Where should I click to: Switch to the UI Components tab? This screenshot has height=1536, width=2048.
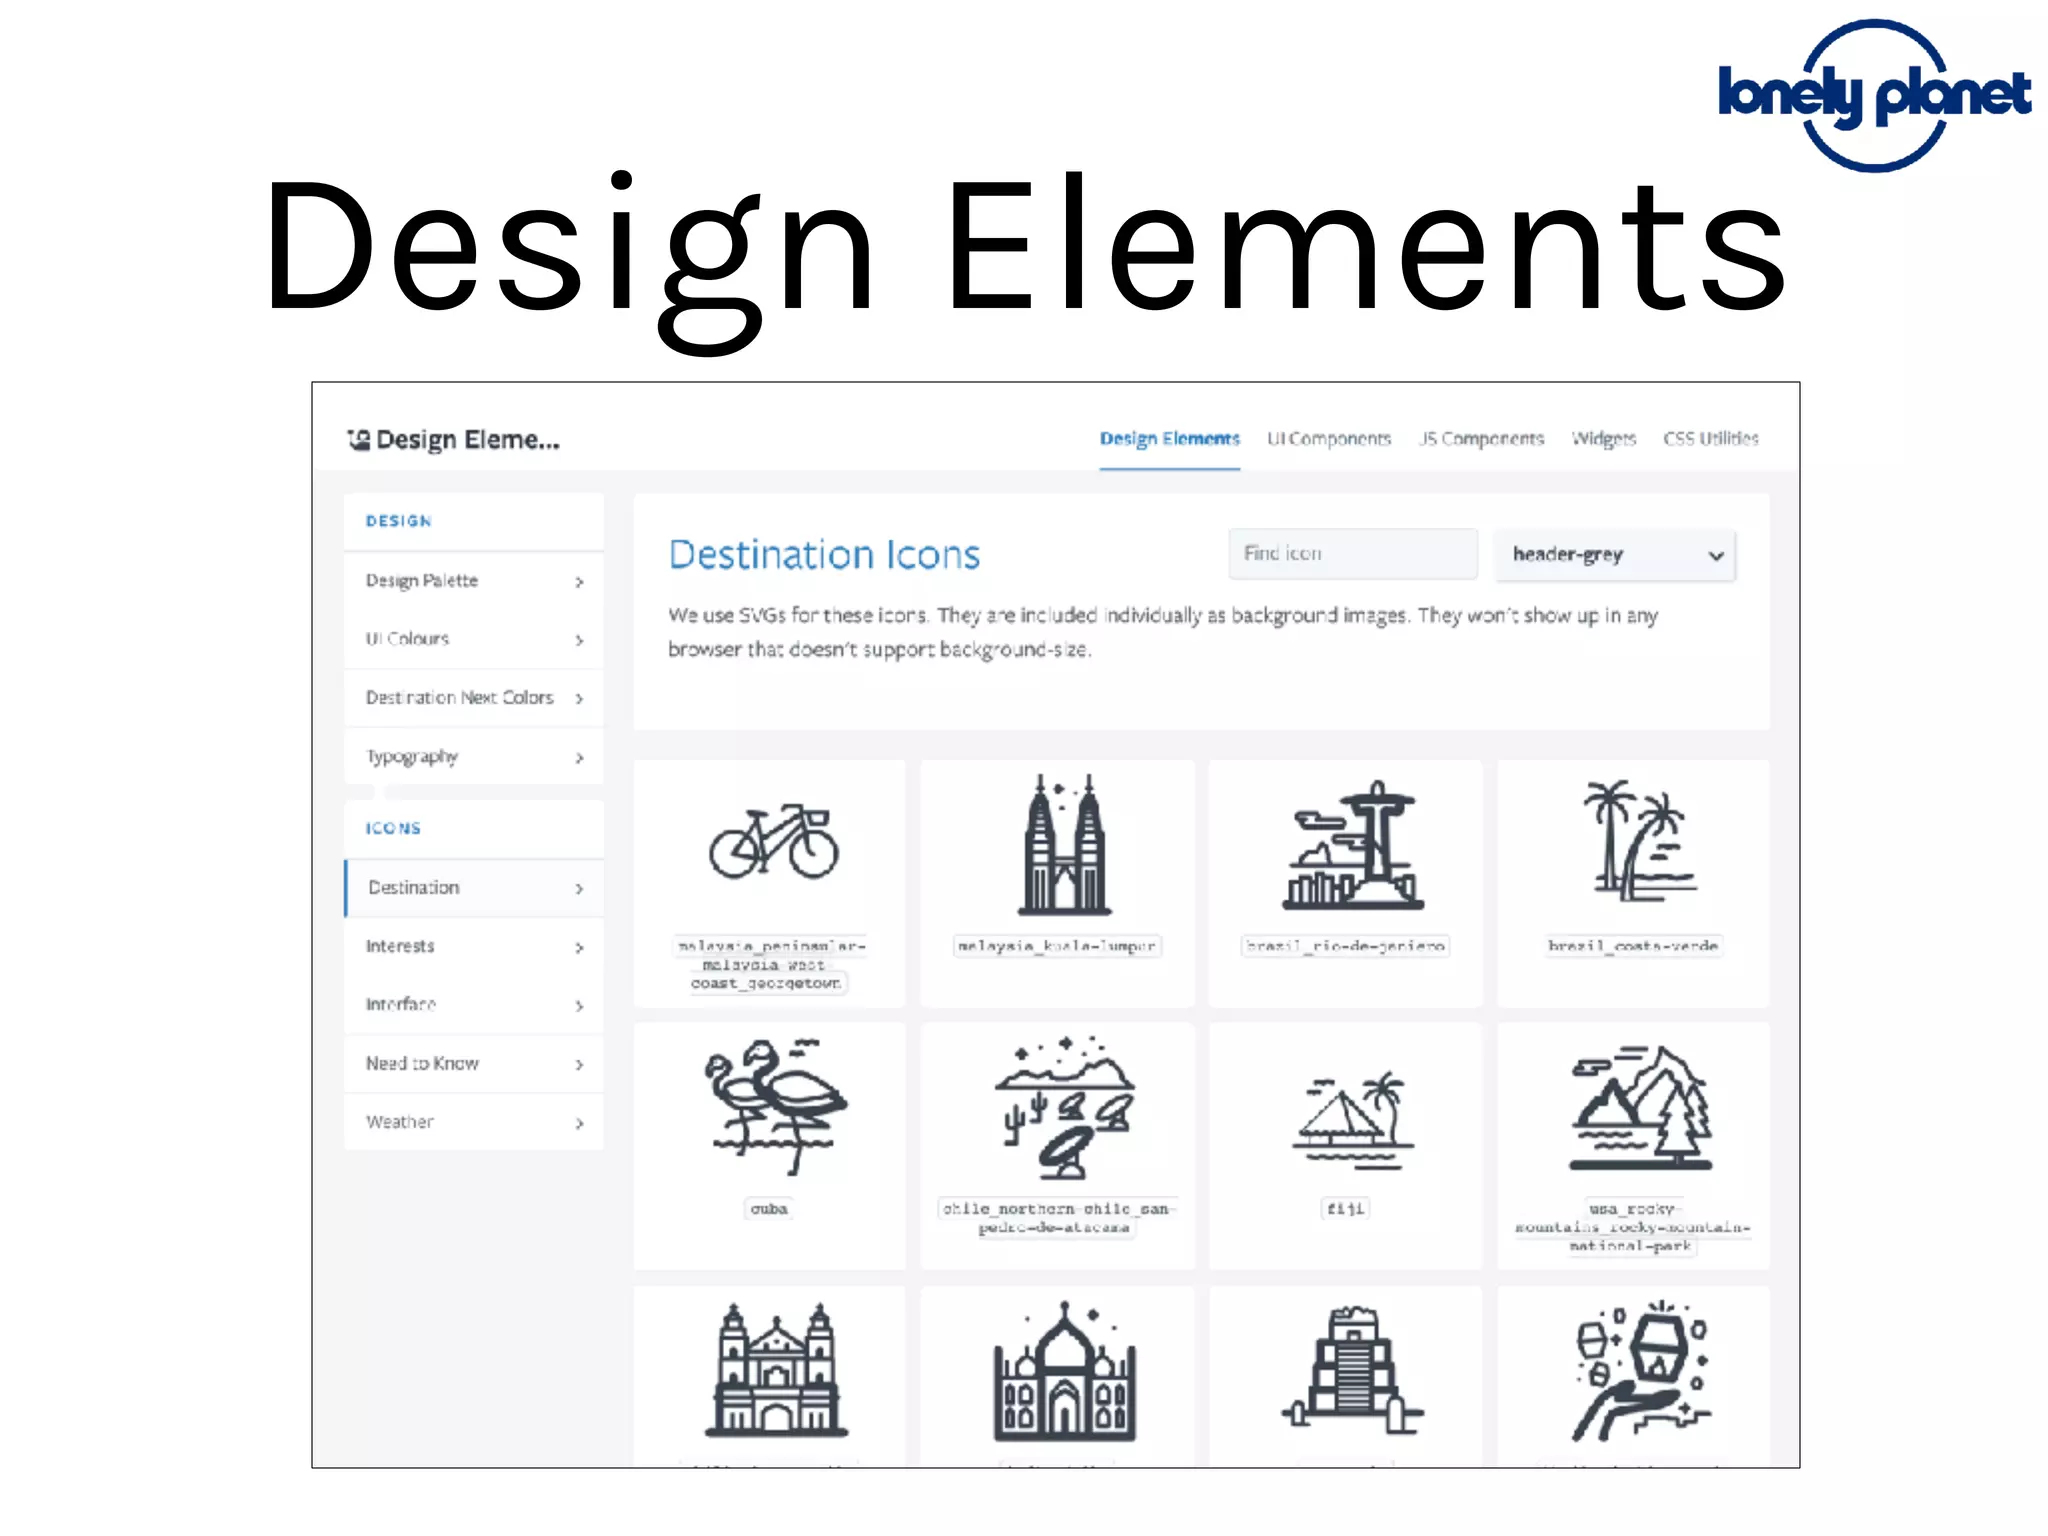tap(1328, 439)
